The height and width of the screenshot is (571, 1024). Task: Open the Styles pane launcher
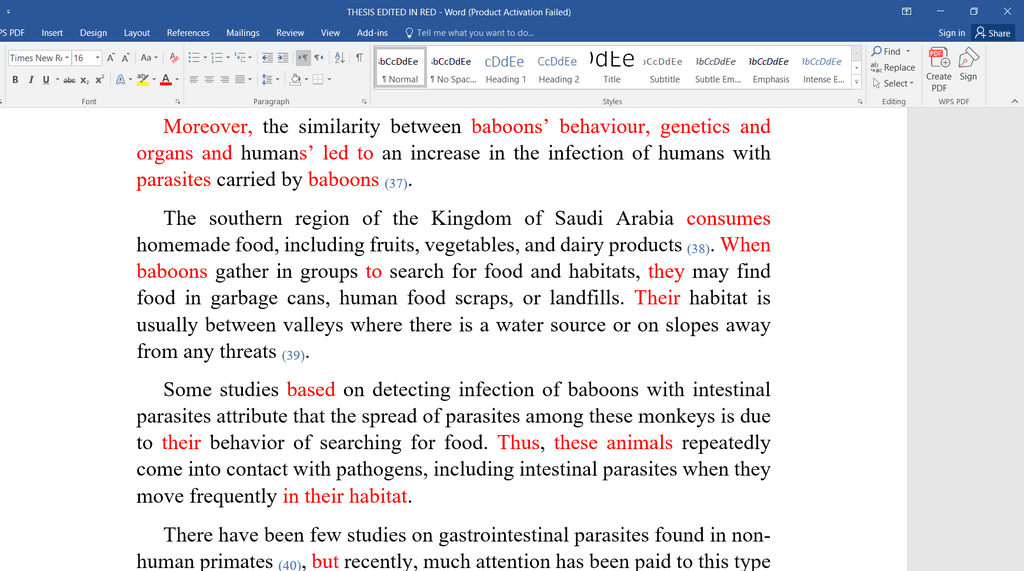tap(860, 102)
